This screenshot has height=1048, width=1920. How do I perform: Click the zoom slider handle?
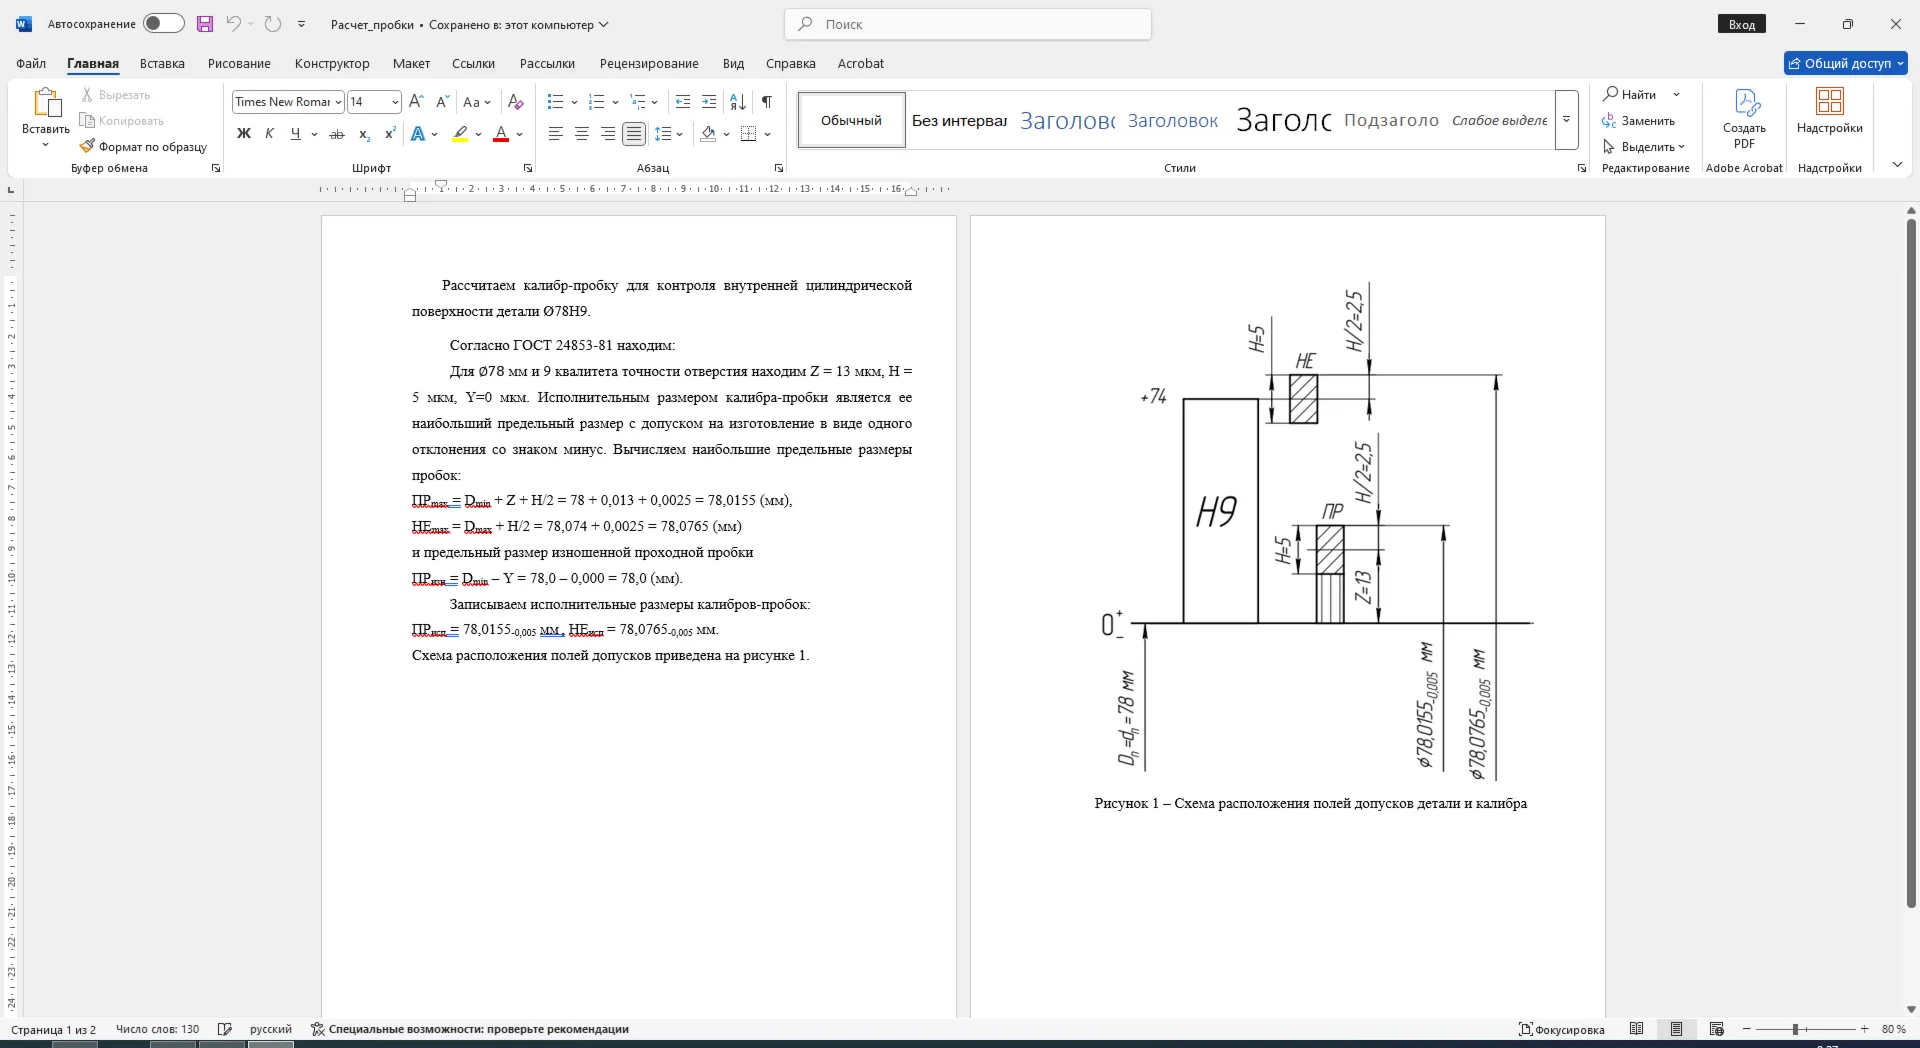1795,1029
